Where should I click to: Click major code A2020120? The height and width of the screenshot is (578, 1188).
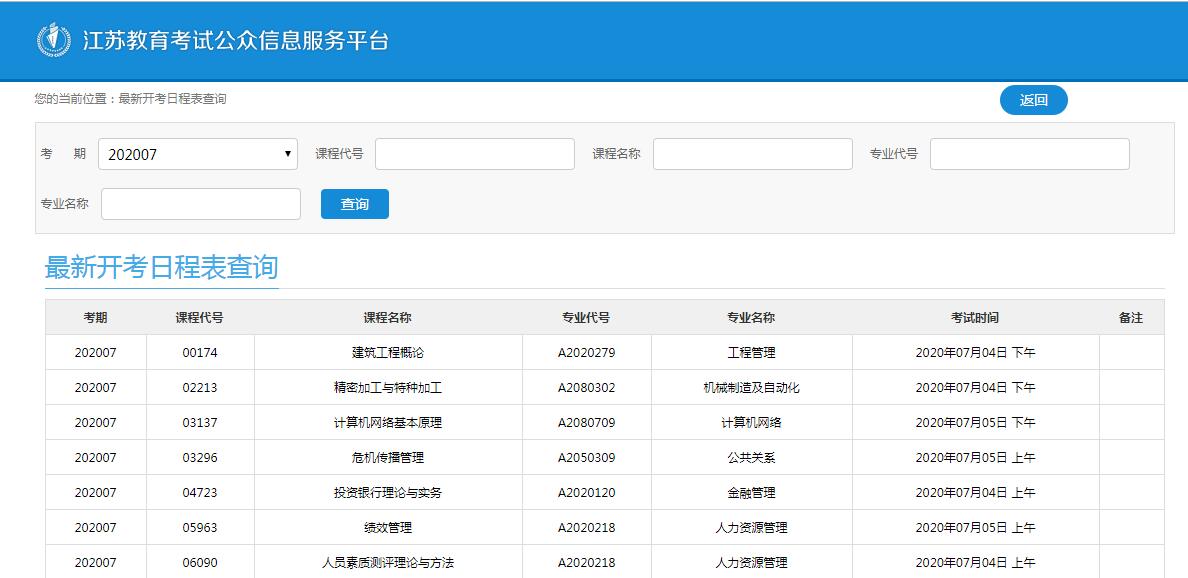(x=586, y=493)
